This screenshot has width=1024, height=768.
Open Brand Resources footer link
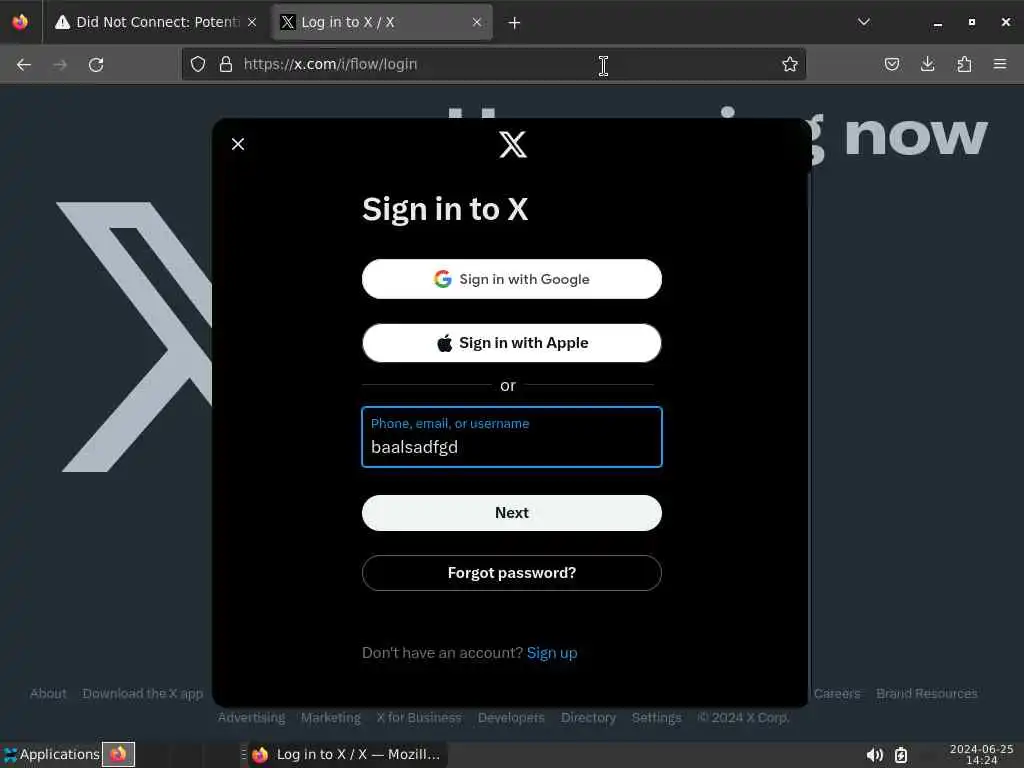[927, 694]
